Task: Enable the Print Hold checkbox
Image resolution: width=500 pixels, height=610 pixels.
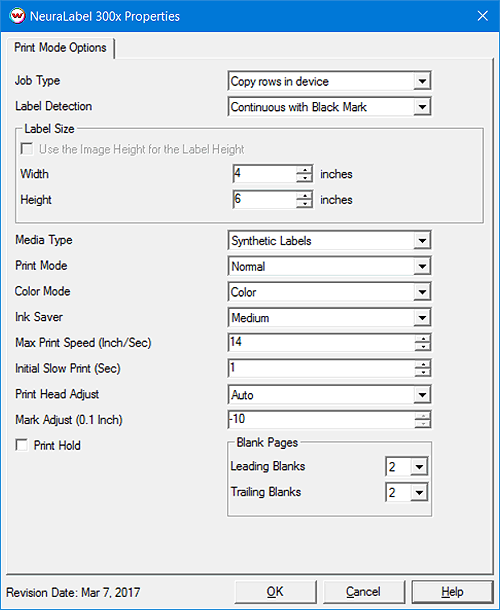Action: point(21,445)
